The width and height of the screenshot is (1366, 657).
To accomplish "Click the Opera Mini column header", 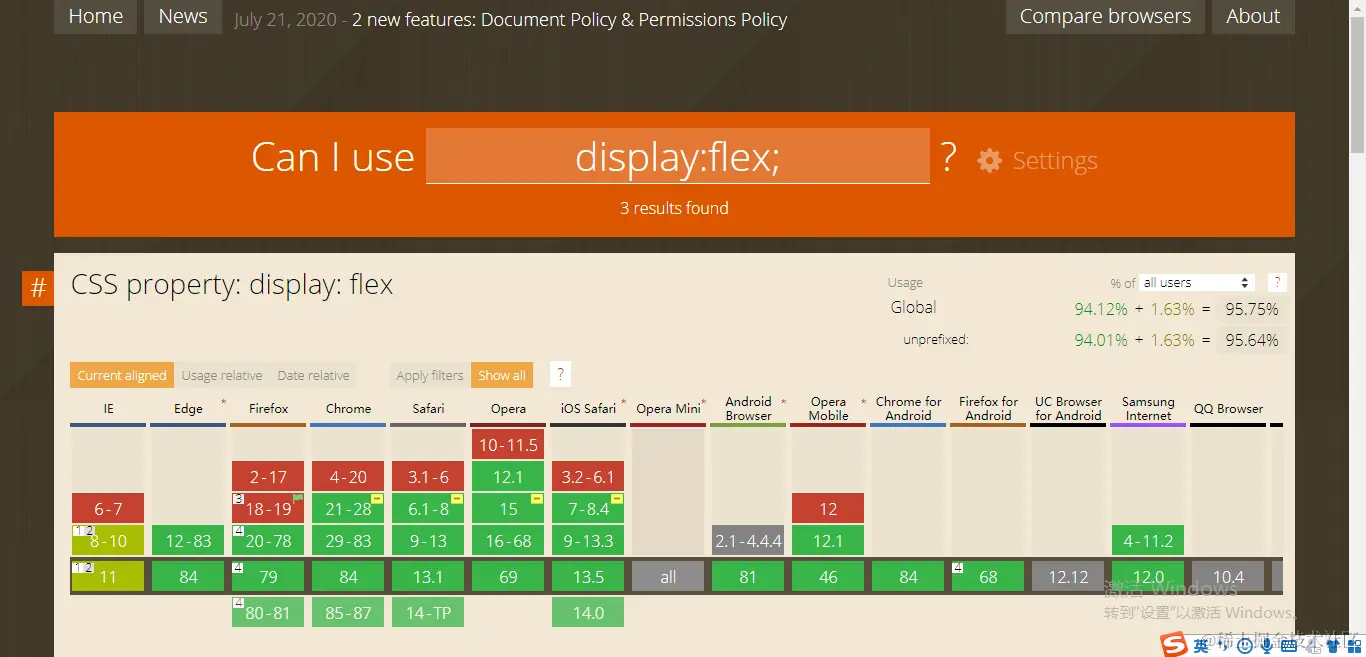I will coord(668,409).
